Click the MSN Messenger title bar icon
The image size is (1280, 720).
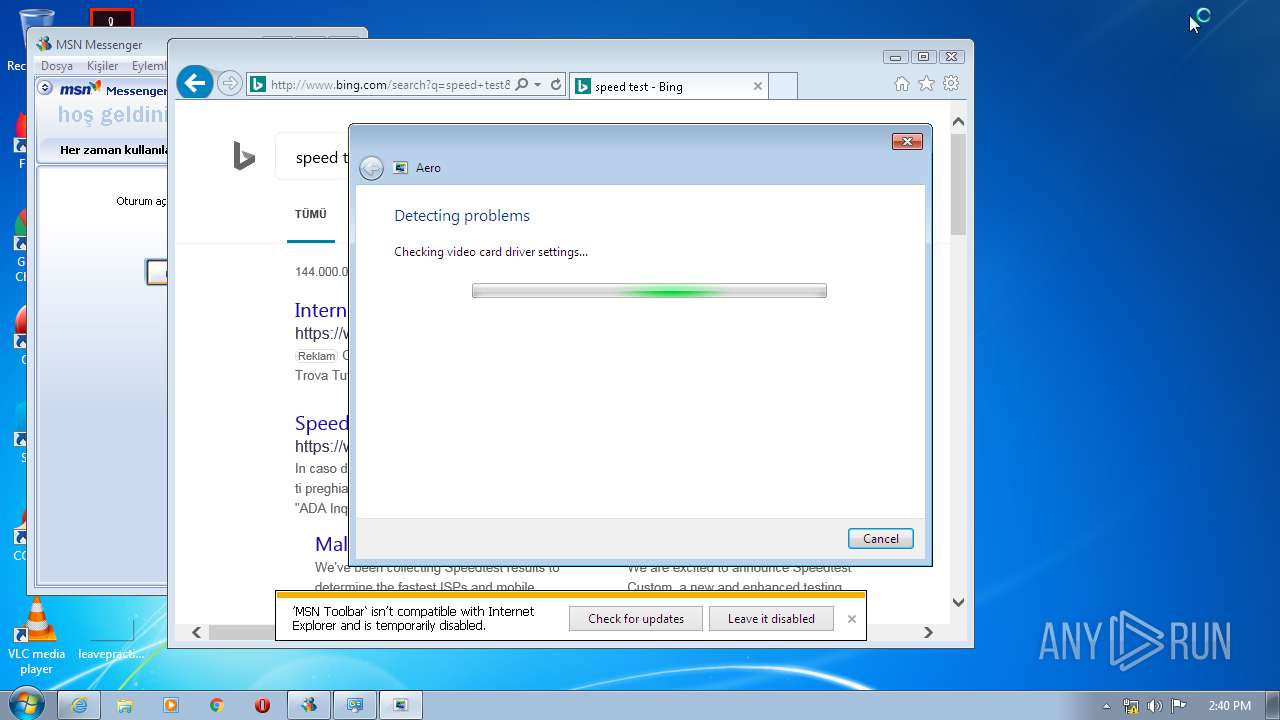[44, 44]
